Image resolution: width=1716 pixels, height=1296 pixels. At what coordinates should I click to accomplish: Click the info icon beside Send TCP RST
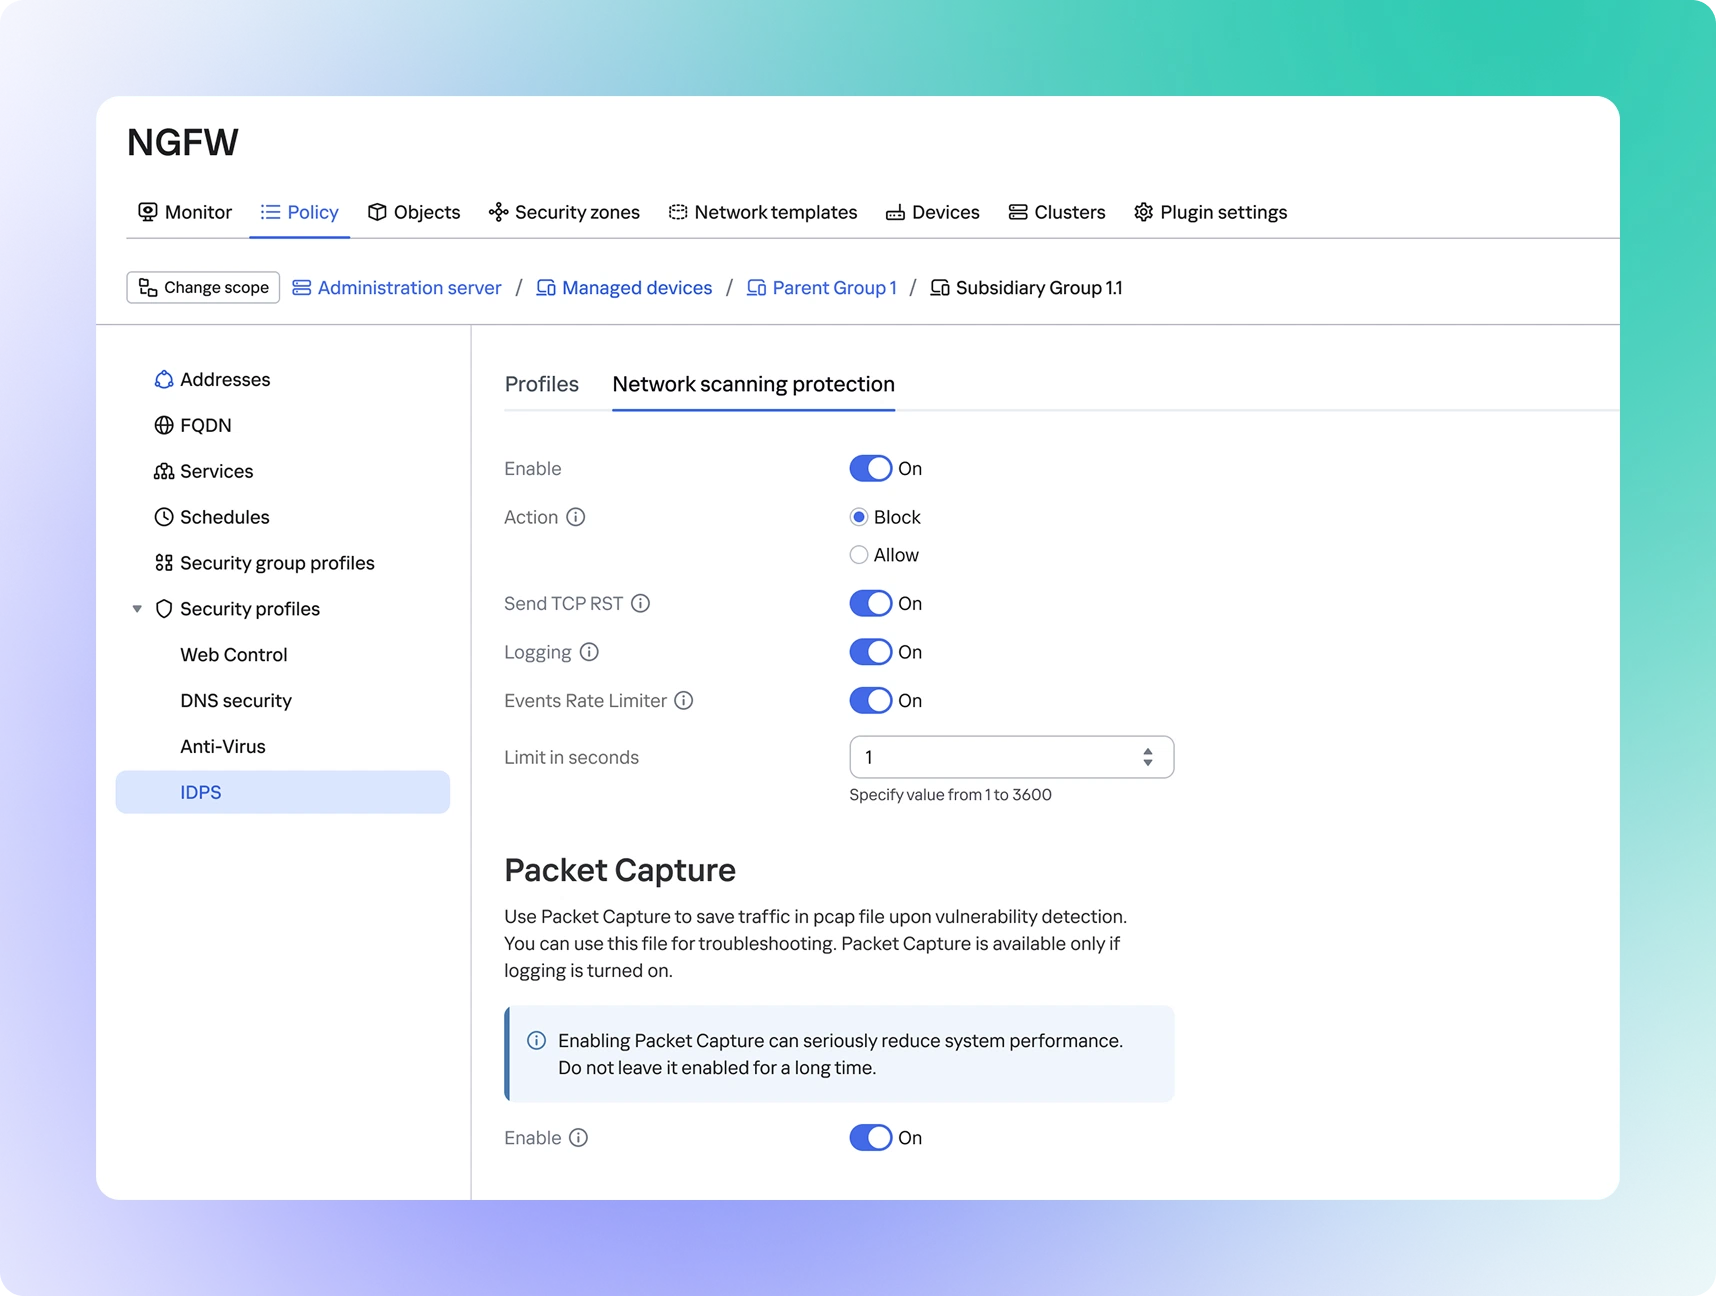coord(641,603)
